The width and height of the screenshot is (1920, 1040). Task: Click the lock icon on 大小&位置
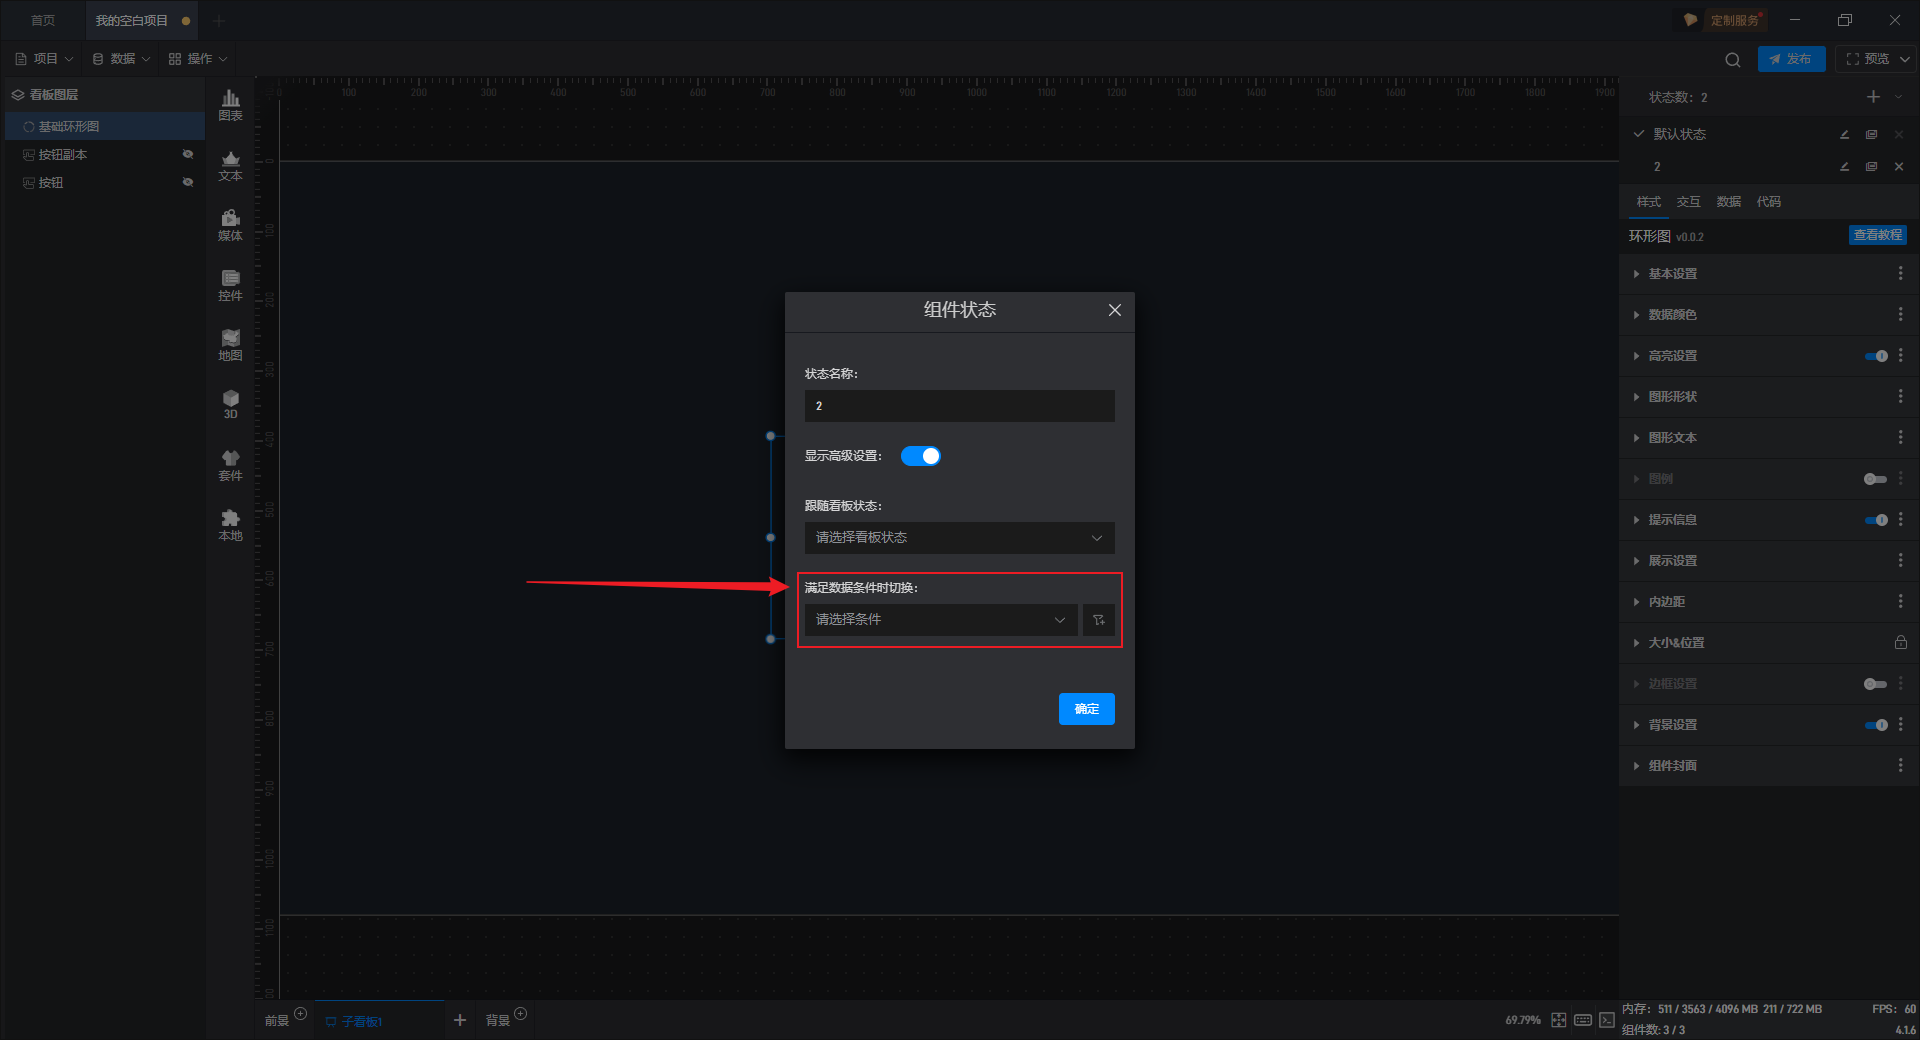pos(1900,642)
